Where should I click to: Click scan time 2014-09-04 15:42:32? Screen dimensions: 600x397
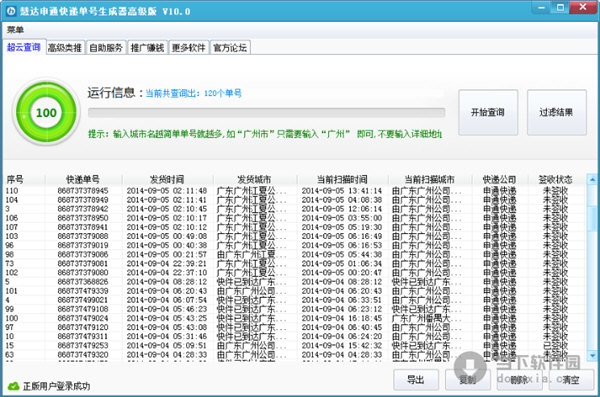click(342, 345)
